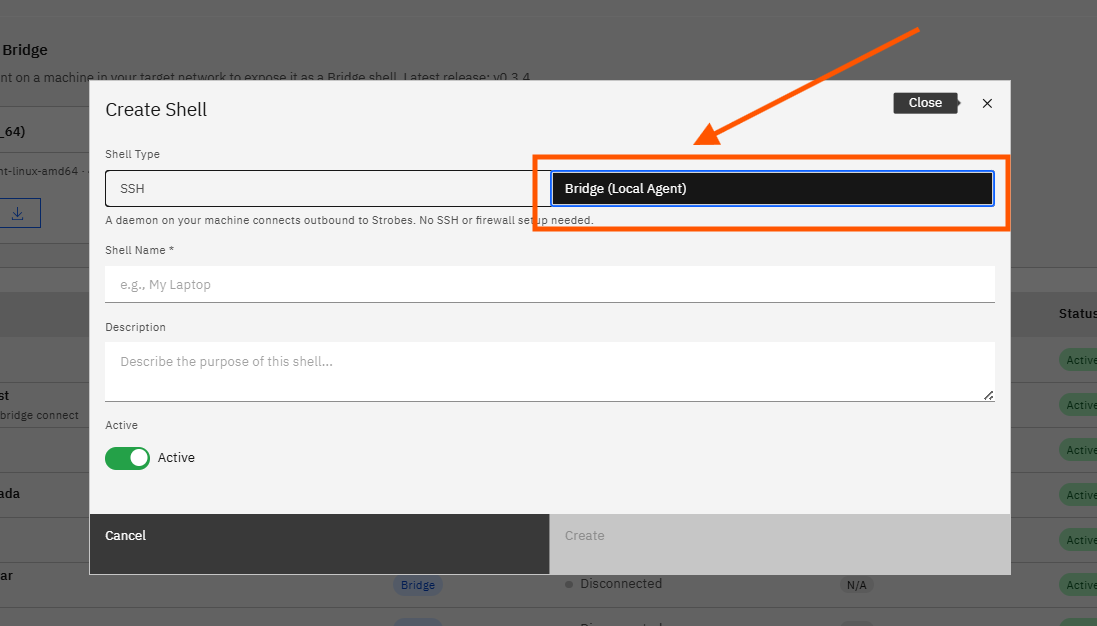Screen dimensions: 1097x626
Task: Close the Create Shell dialog via X icon
Action: 987,104
